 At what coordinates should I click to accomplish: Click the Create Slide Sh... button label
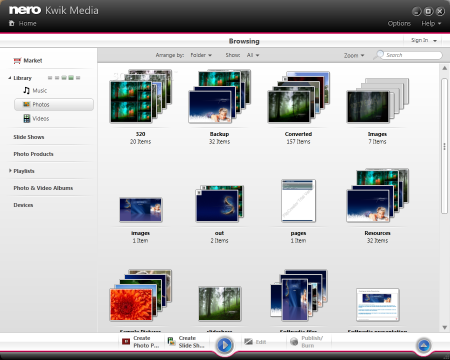click(x=191, y=342)
